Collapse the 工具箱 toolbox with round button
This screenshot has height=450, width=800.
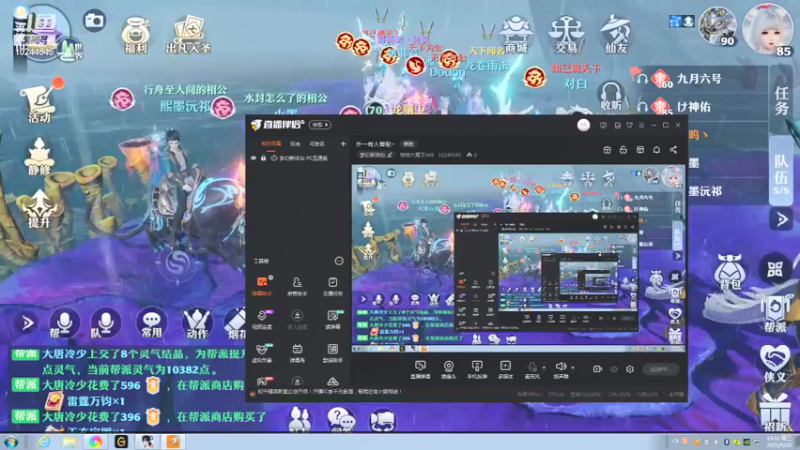pyautogui.click(x=339, y=261)
